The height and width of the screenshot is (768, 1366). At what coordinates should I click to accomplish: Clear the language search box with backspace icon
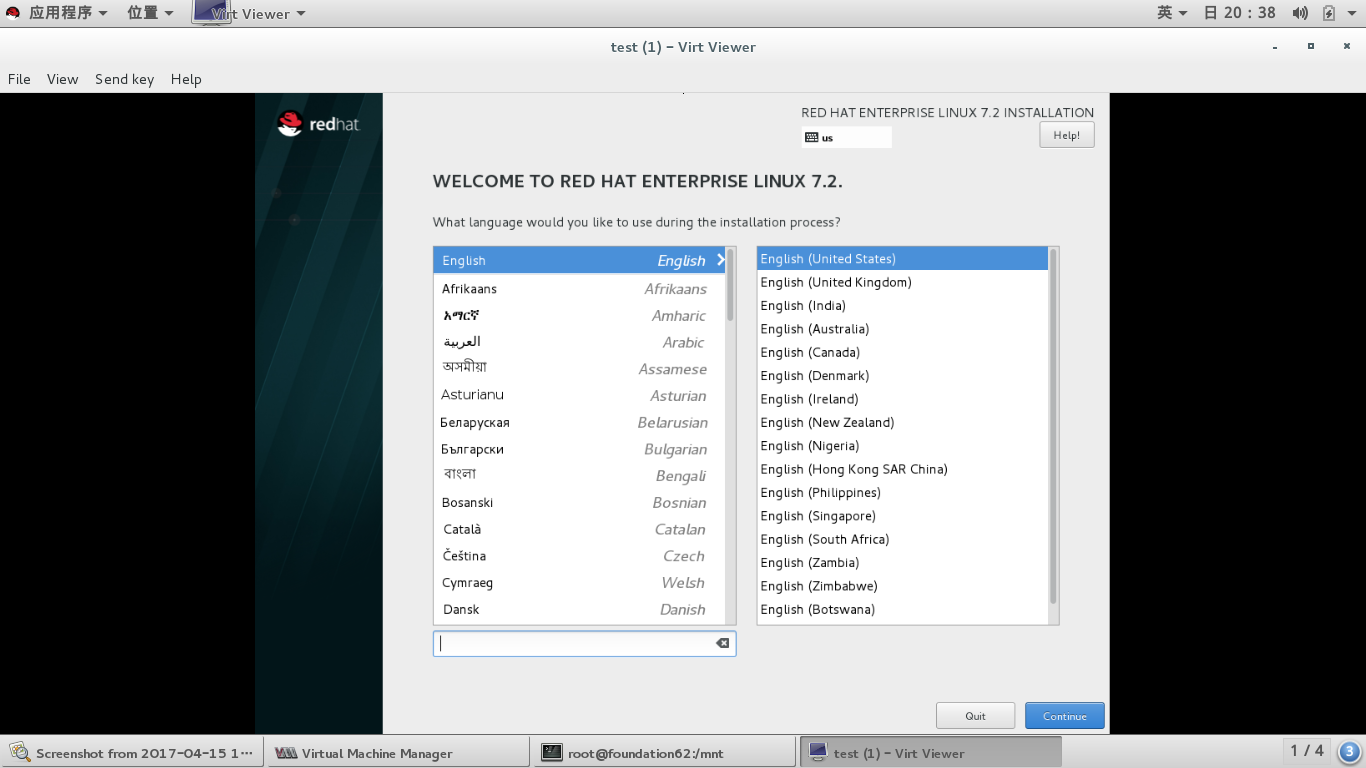point(722,643)
